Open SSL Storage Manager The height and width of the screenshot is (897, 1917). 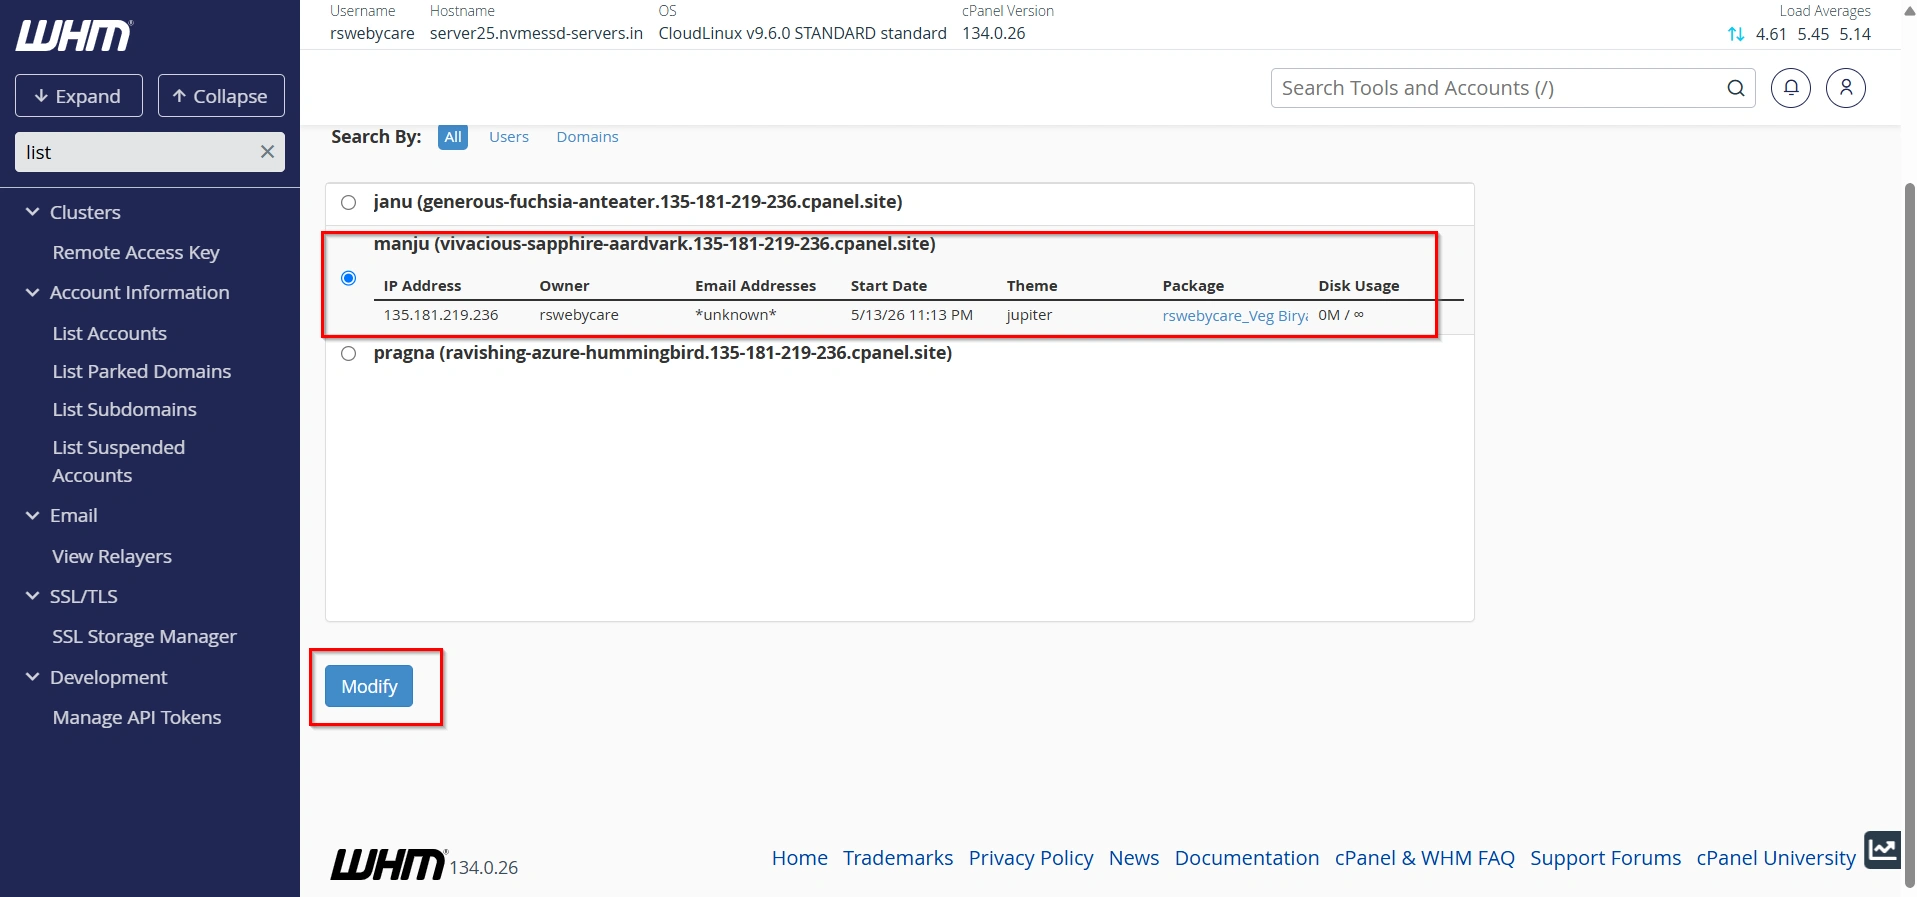pos(145,636)
